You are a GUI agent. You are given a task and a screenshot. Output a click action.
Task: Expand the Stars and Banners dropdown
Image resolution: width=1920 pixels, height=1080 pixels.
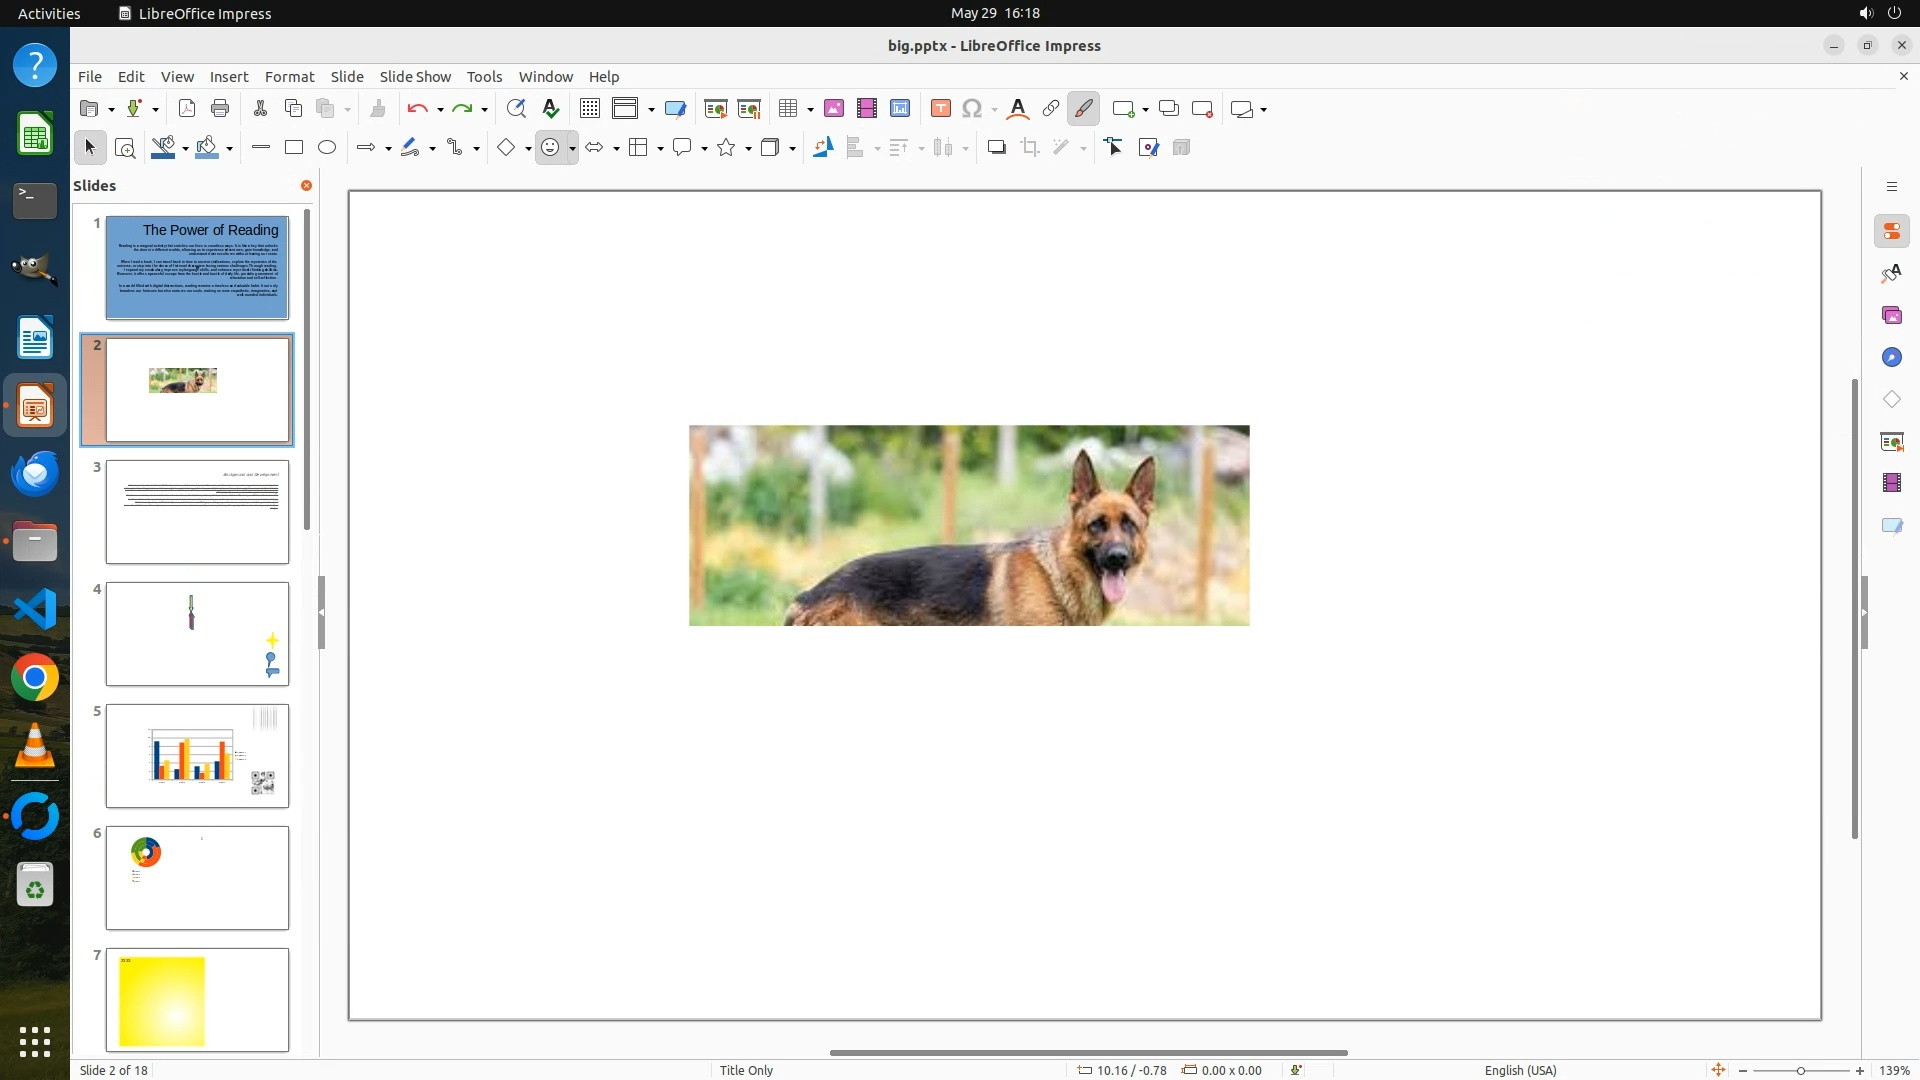pyautogui.click(x=748, y=149)
